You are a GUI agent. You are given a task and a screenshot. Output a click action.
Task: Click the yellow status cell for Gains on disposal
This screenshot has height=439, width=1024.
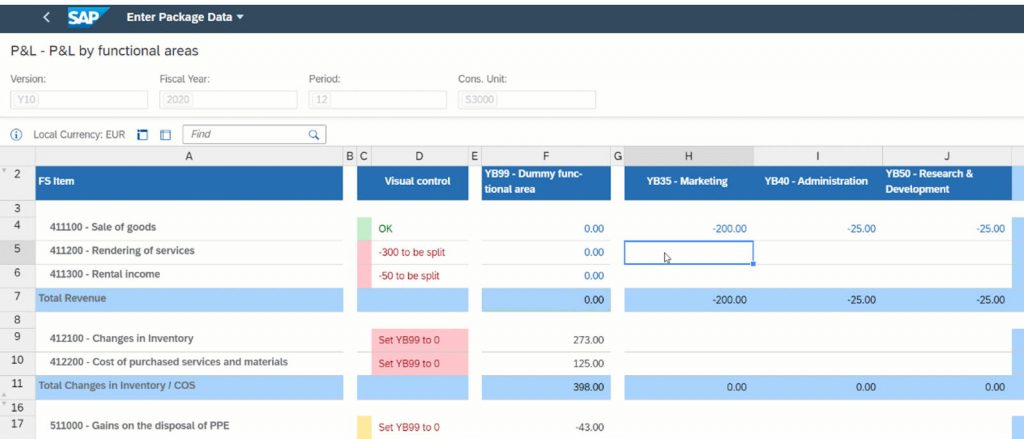[364, 428]
